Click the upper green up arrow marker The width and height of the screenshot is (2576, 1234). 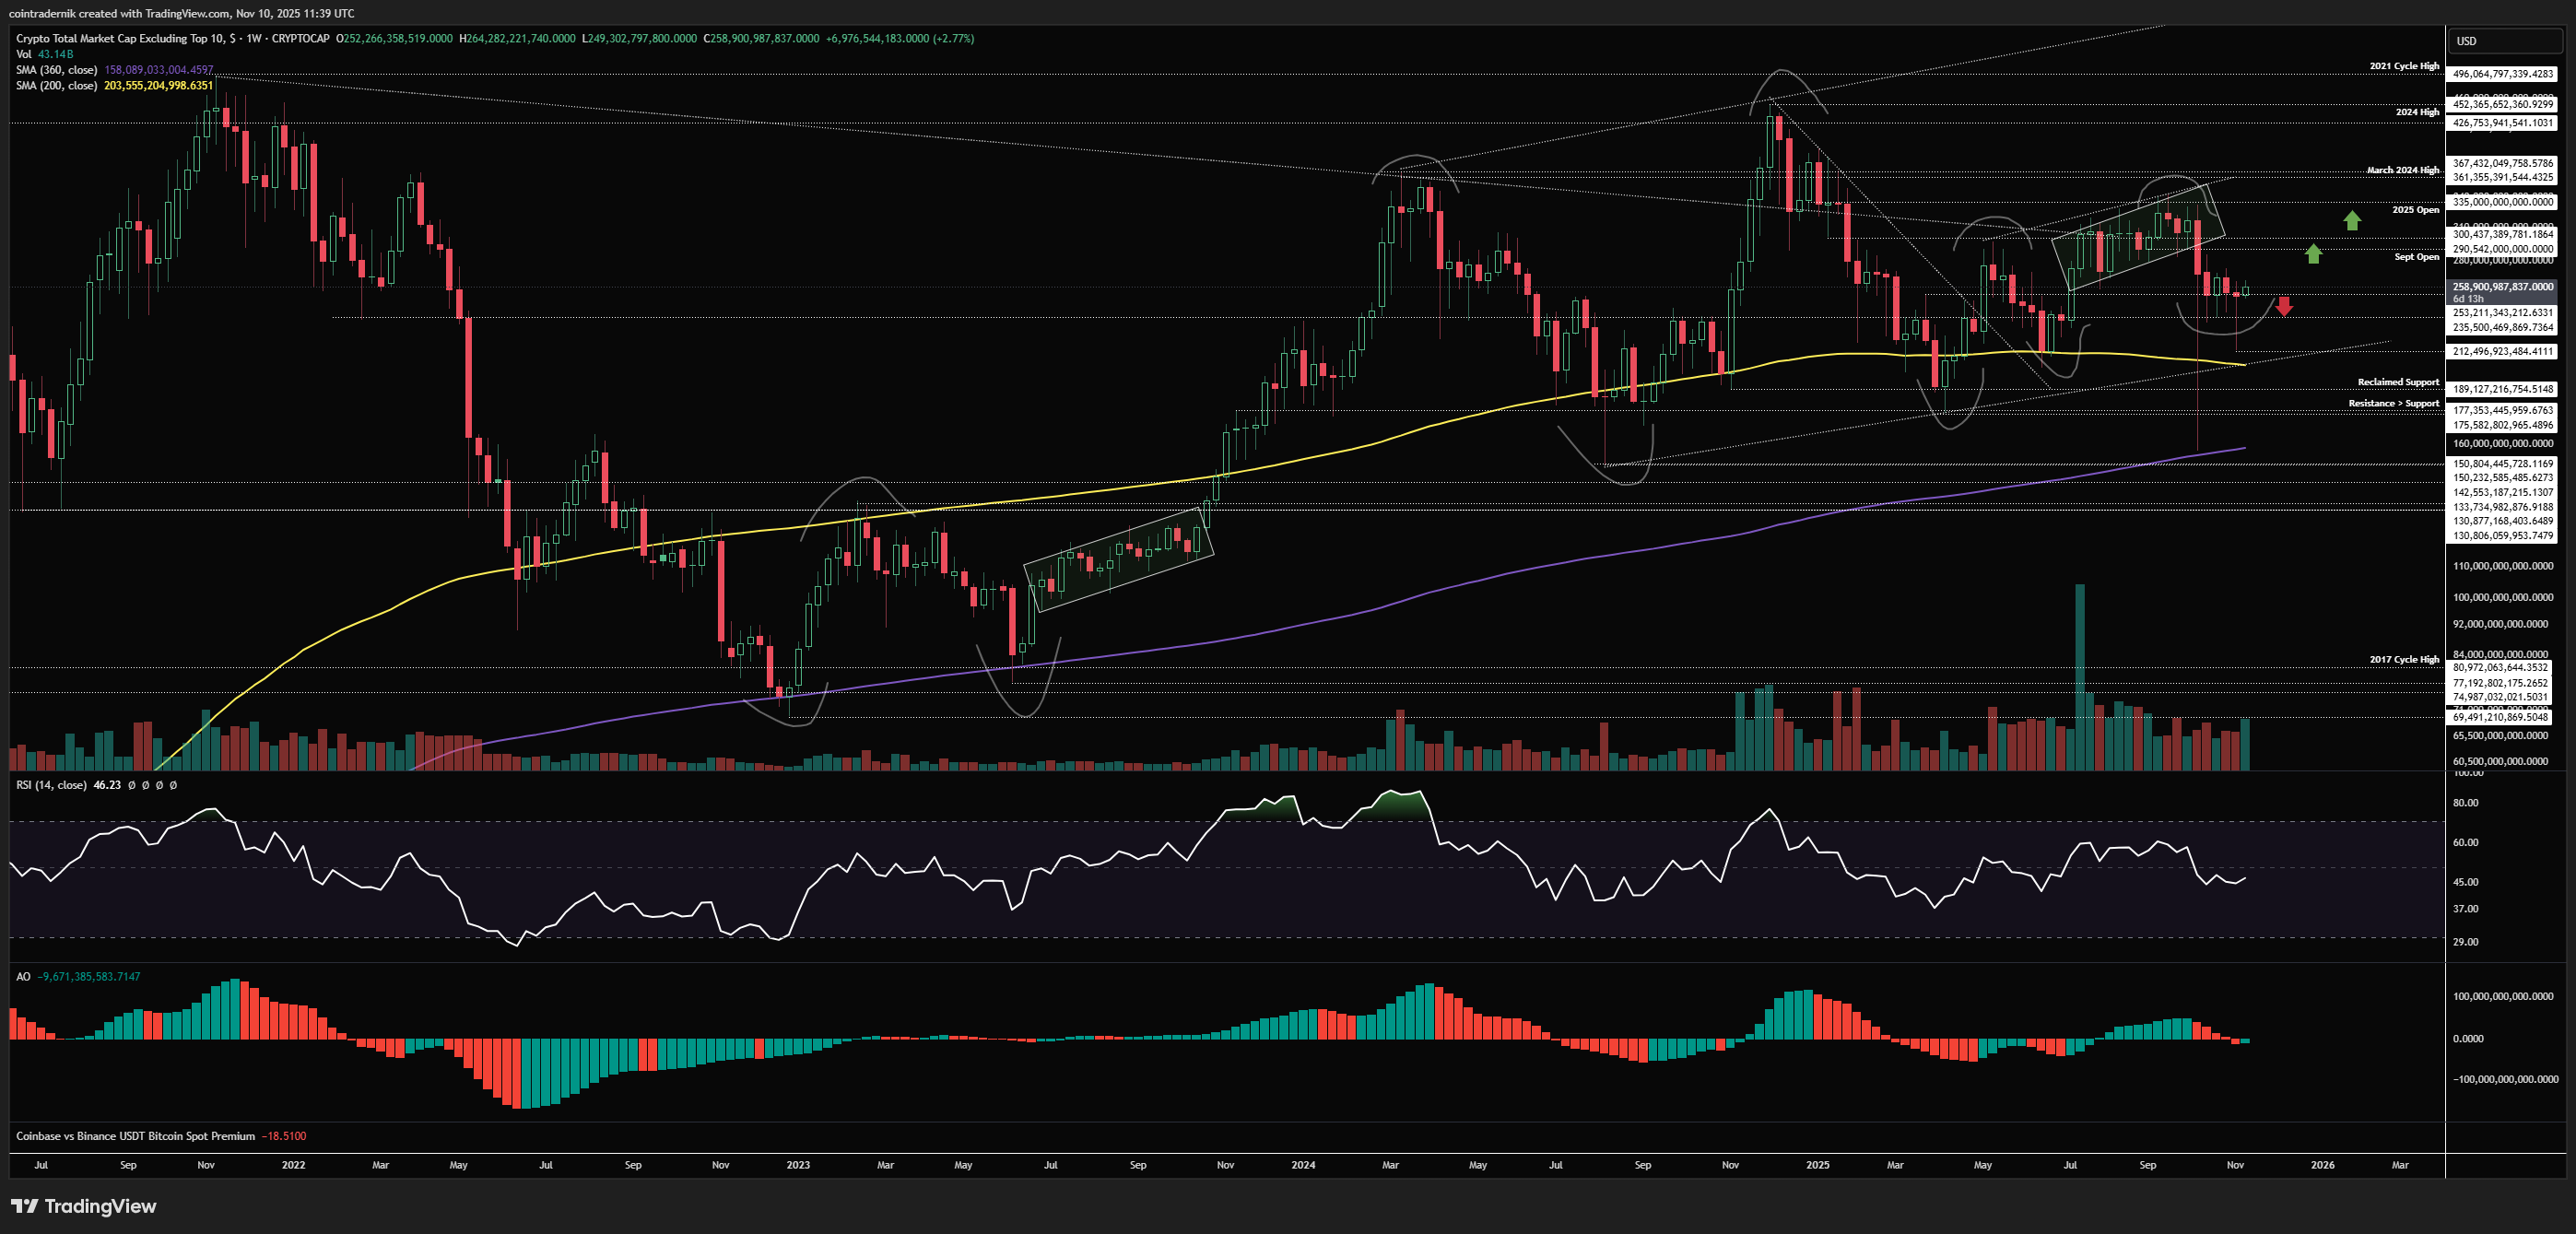[x=2352, y=220]
